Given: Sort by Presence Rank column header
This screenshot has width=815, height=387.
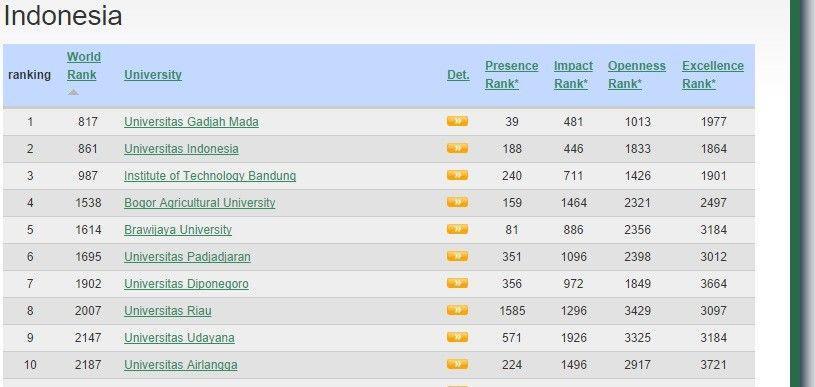Looking at the screenshot, I should [511, 75].
